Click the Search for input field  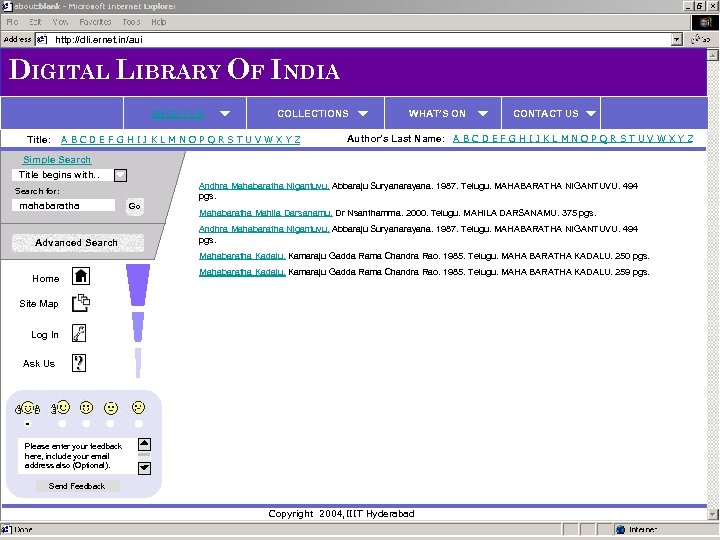pyautogui.click(x=63, y=205)
